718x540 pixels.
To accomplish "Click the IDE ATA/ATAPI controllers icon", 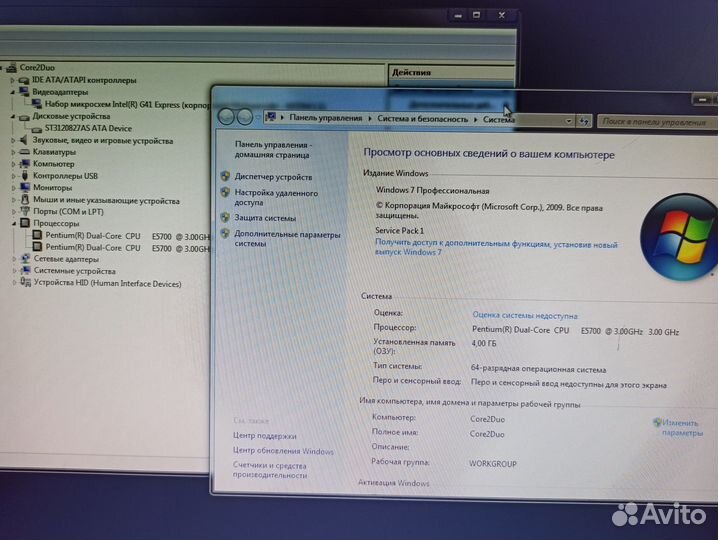I will (23, 81).
